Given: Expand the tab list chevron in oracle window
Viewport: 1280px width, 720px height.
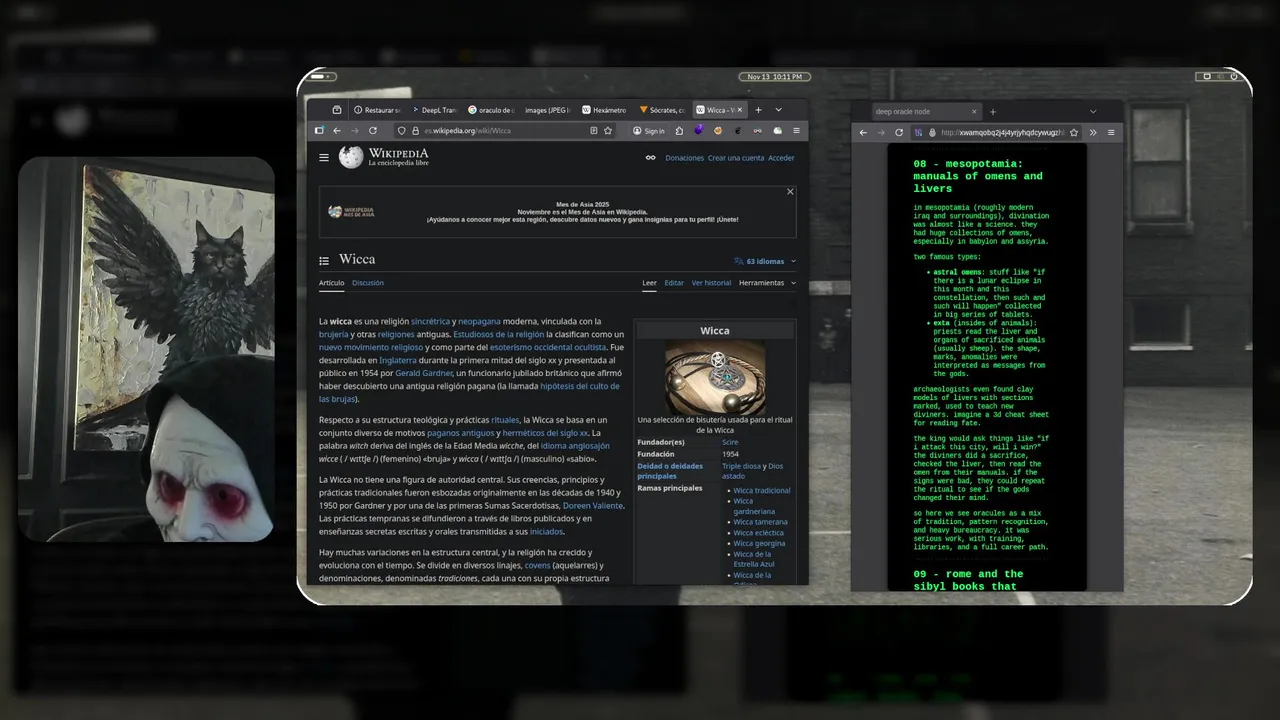Looking at the screenshot, I should tap(1093, 112).
